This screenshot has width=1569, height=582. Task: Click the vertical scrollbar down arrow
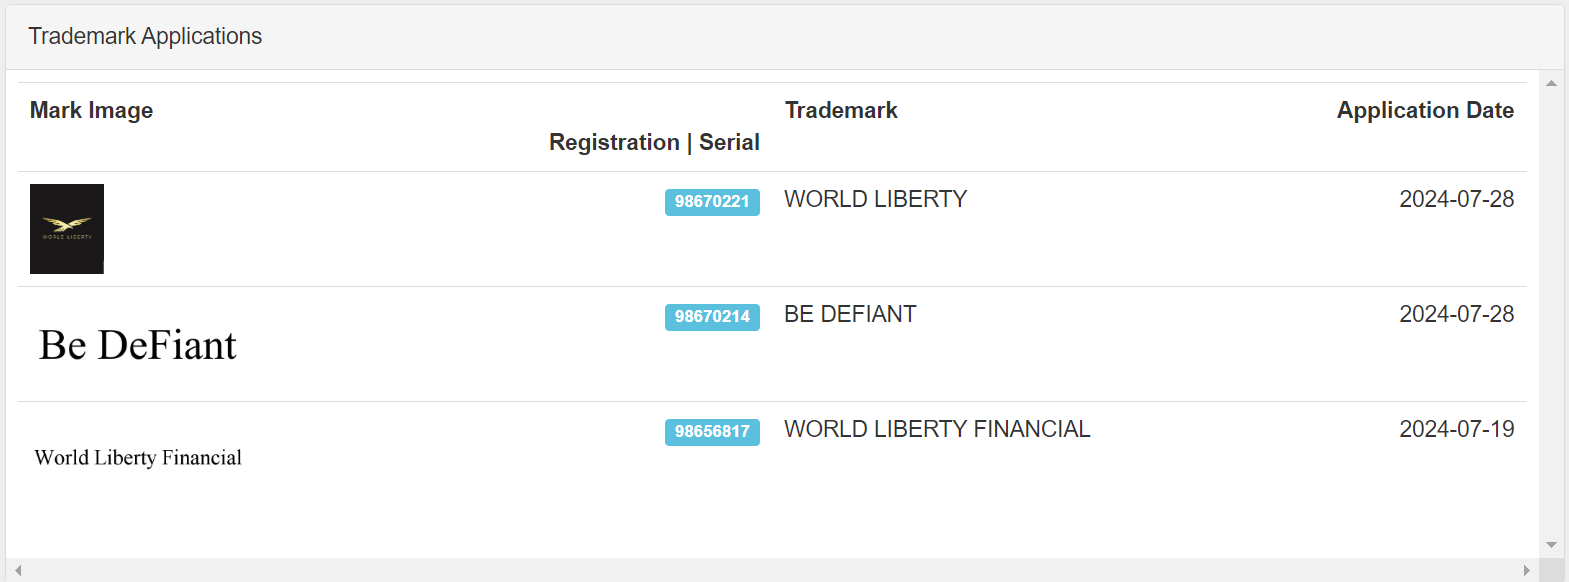(1551, 545)
